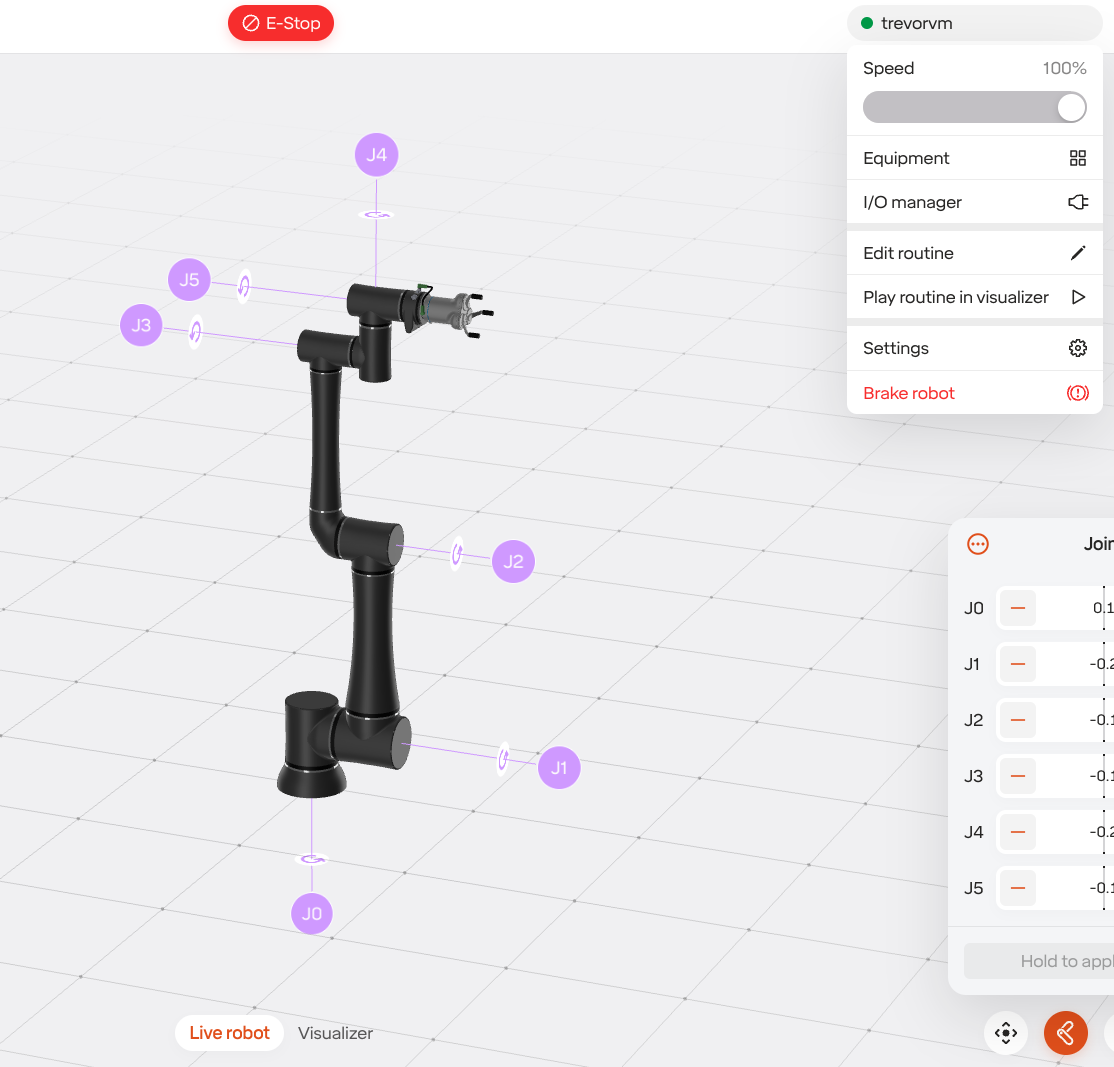The height and width of the screenshot is (1067, 1114).
Task: Click the J0 rotation handle ring
Action: [312, 860]
